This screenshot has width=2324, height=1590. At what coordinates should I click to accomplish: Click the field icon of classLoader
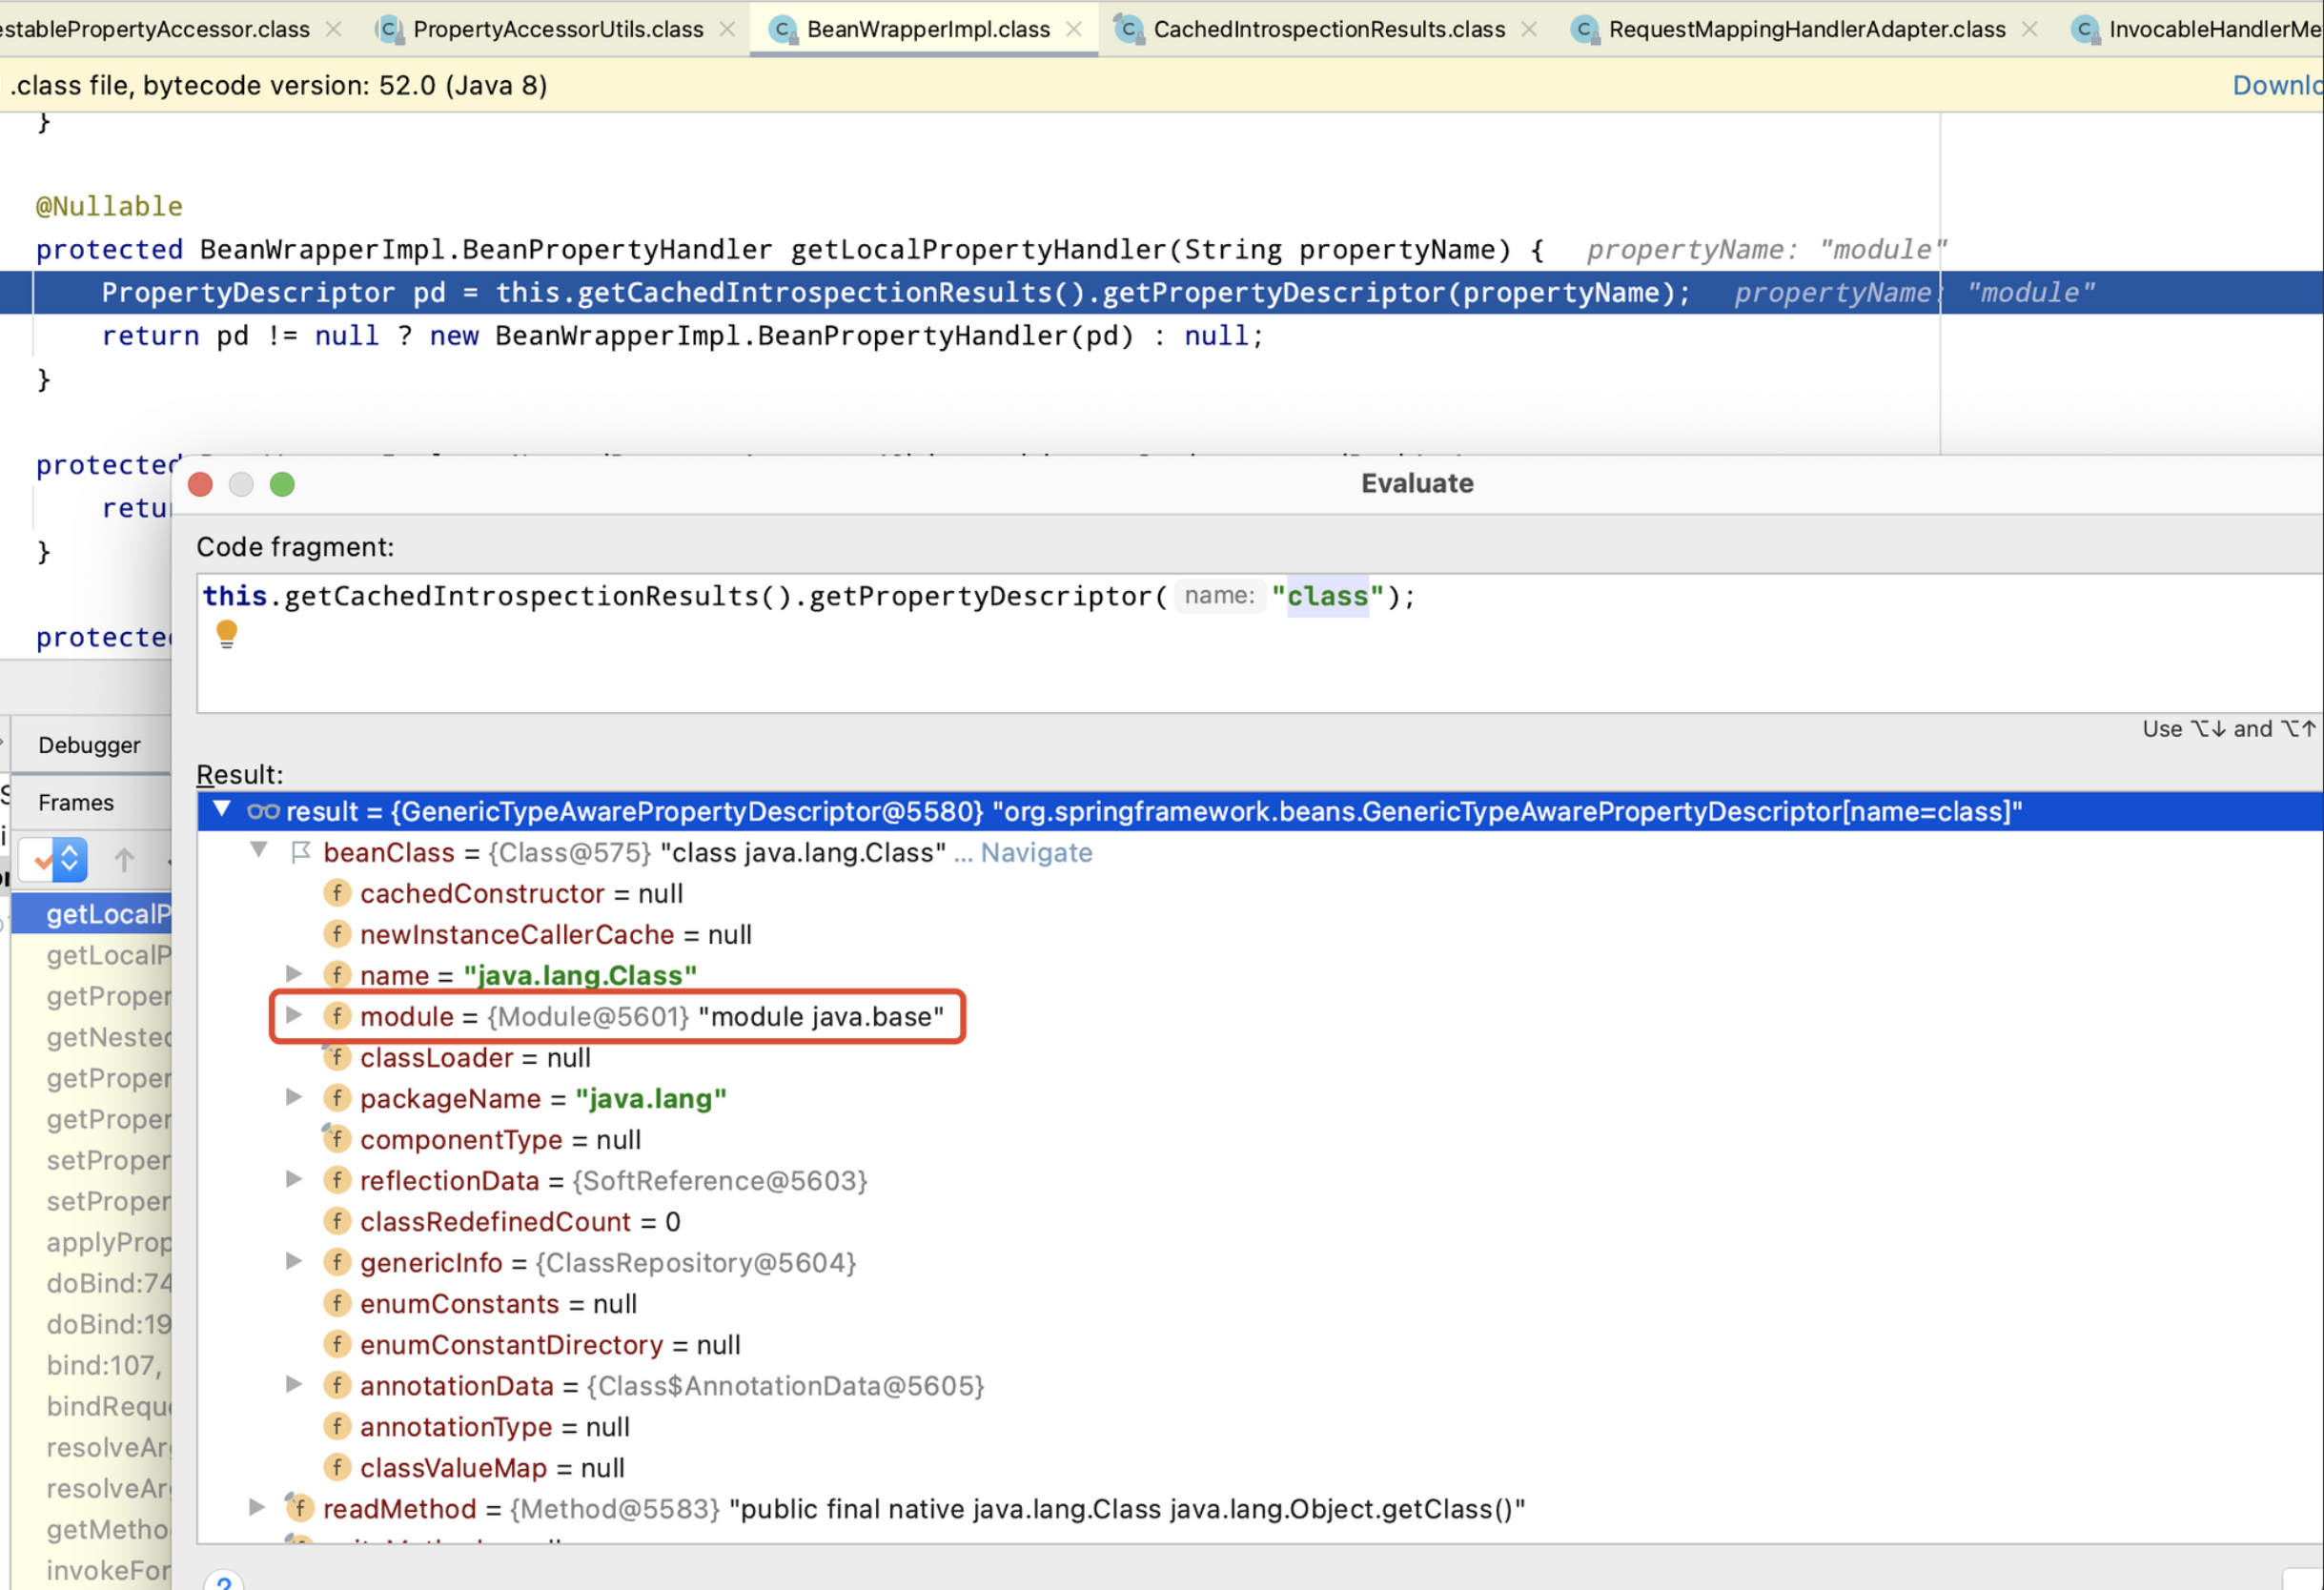(x=337, y=1057)
